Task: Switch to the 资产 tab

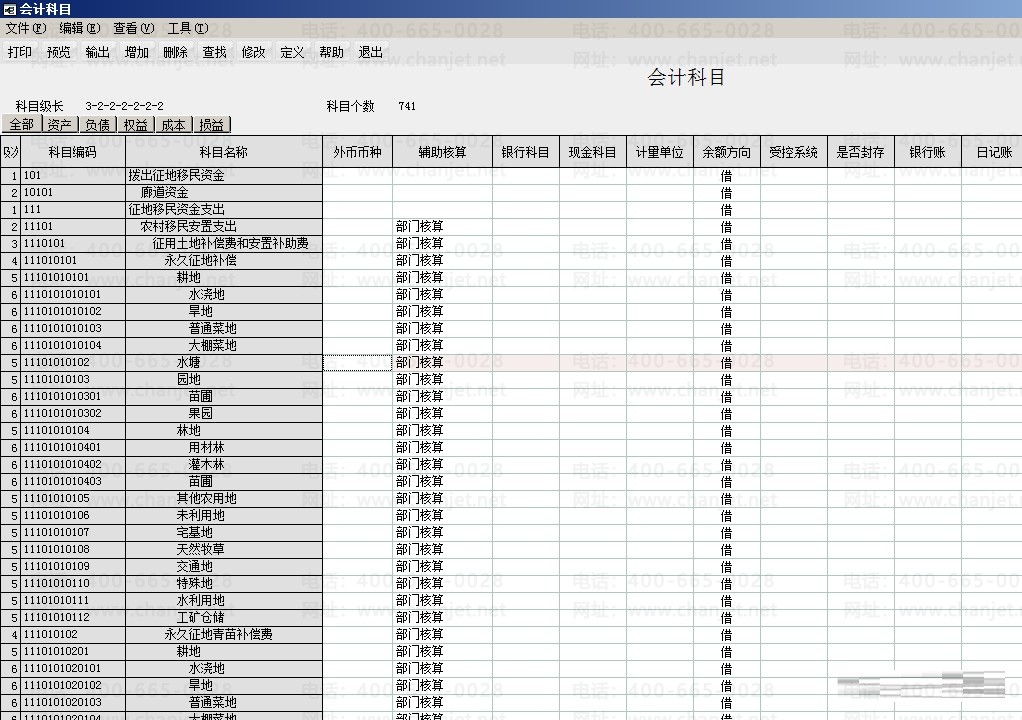Action: (60, 124)
